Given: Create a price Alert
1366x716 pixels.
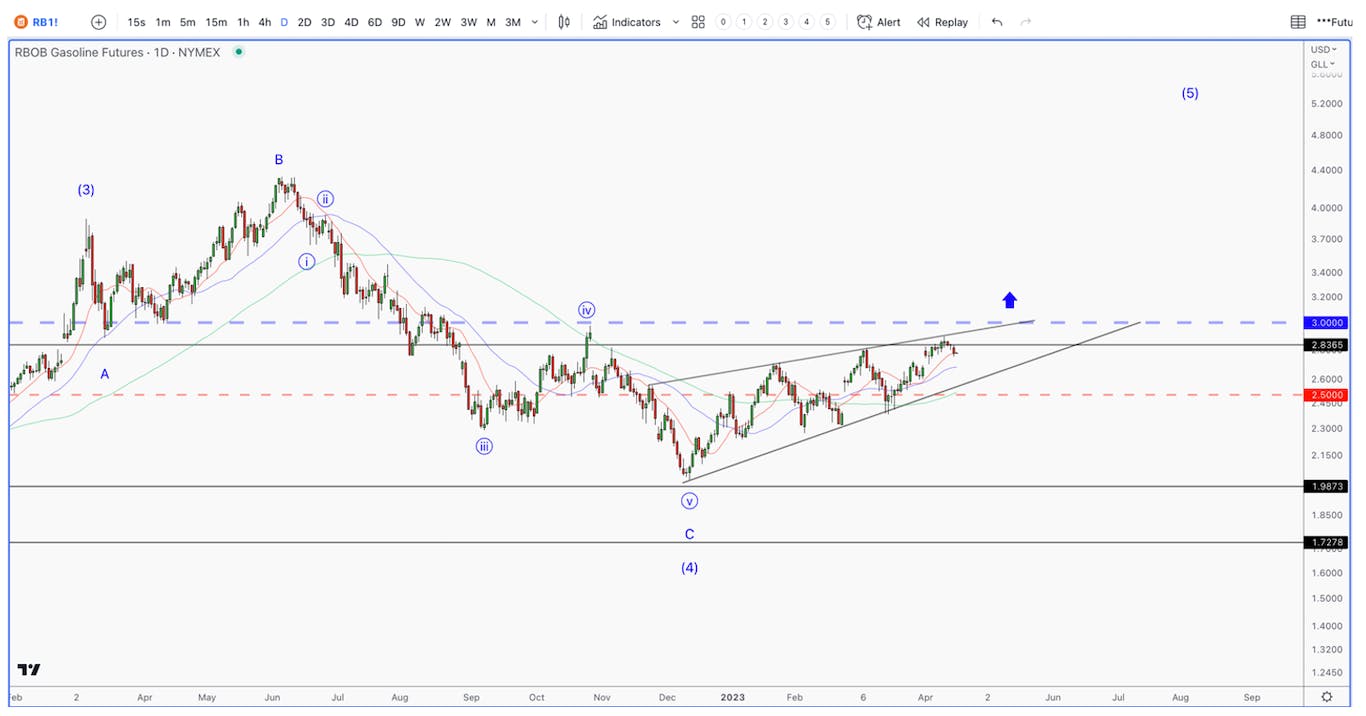Looking at the screenshot, I should click(879, 22).
